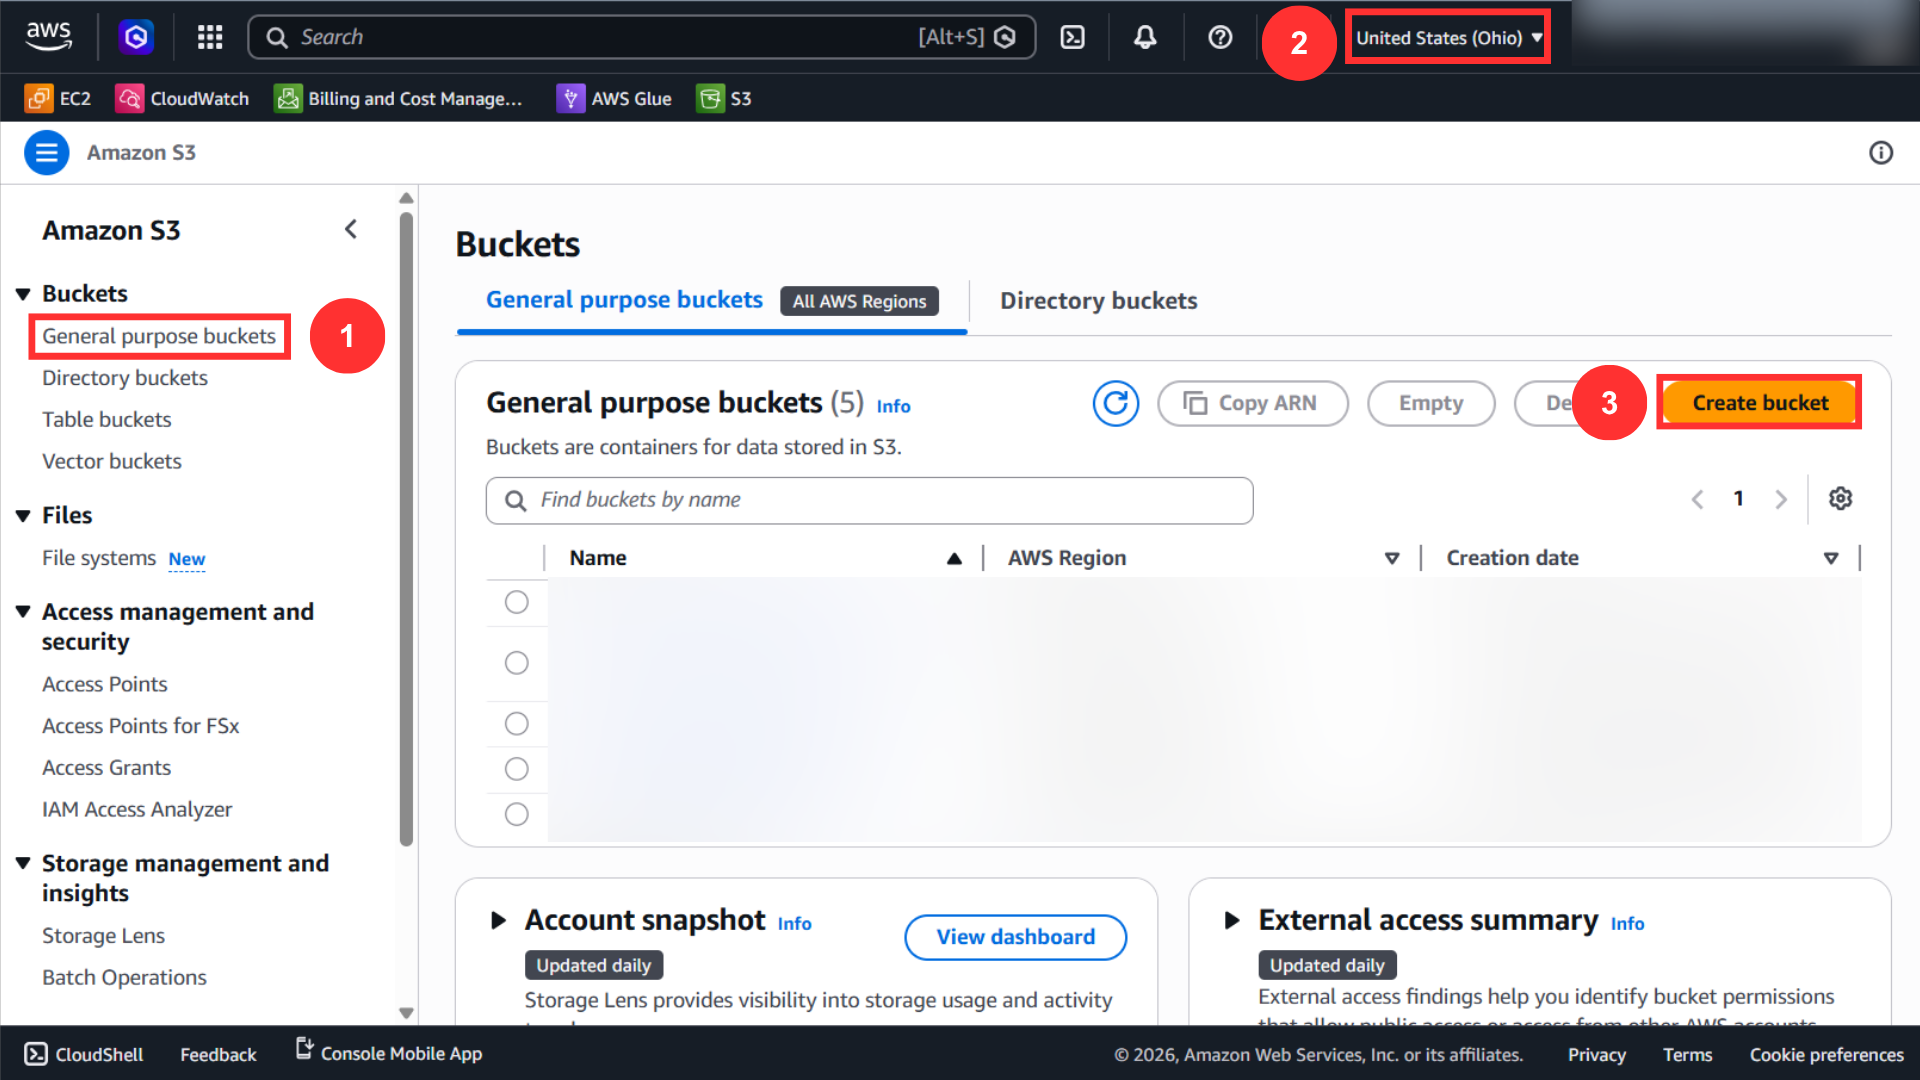Switch to Directory buckets tab
This screenshot has height=1080, width=1920.
point(1098,301)
